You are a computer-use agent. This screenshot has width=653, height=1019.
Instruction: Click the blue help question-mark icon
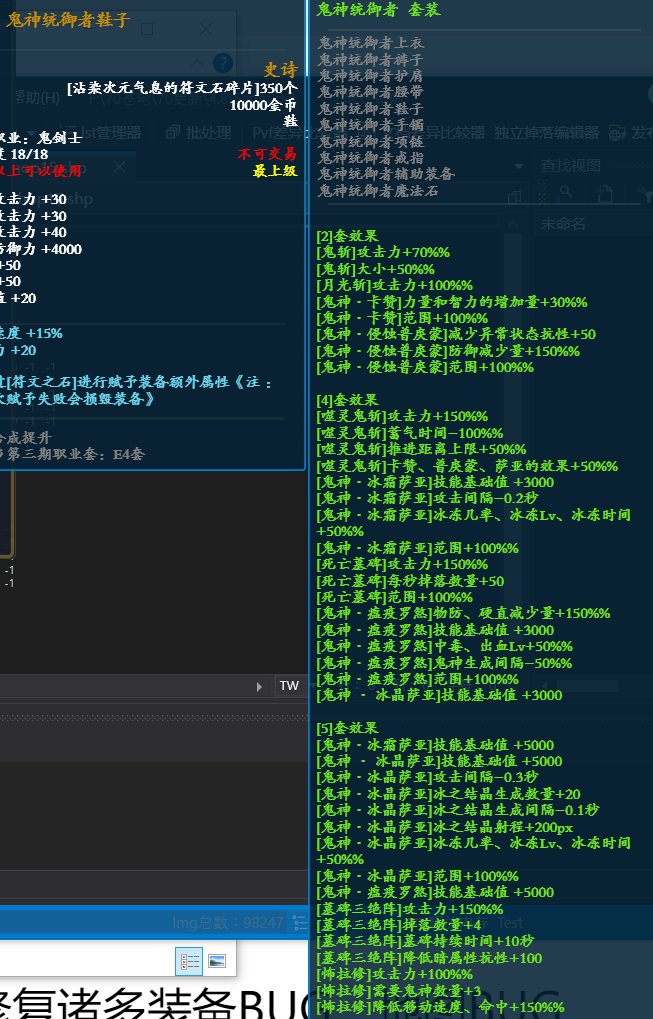pos(223,63)
